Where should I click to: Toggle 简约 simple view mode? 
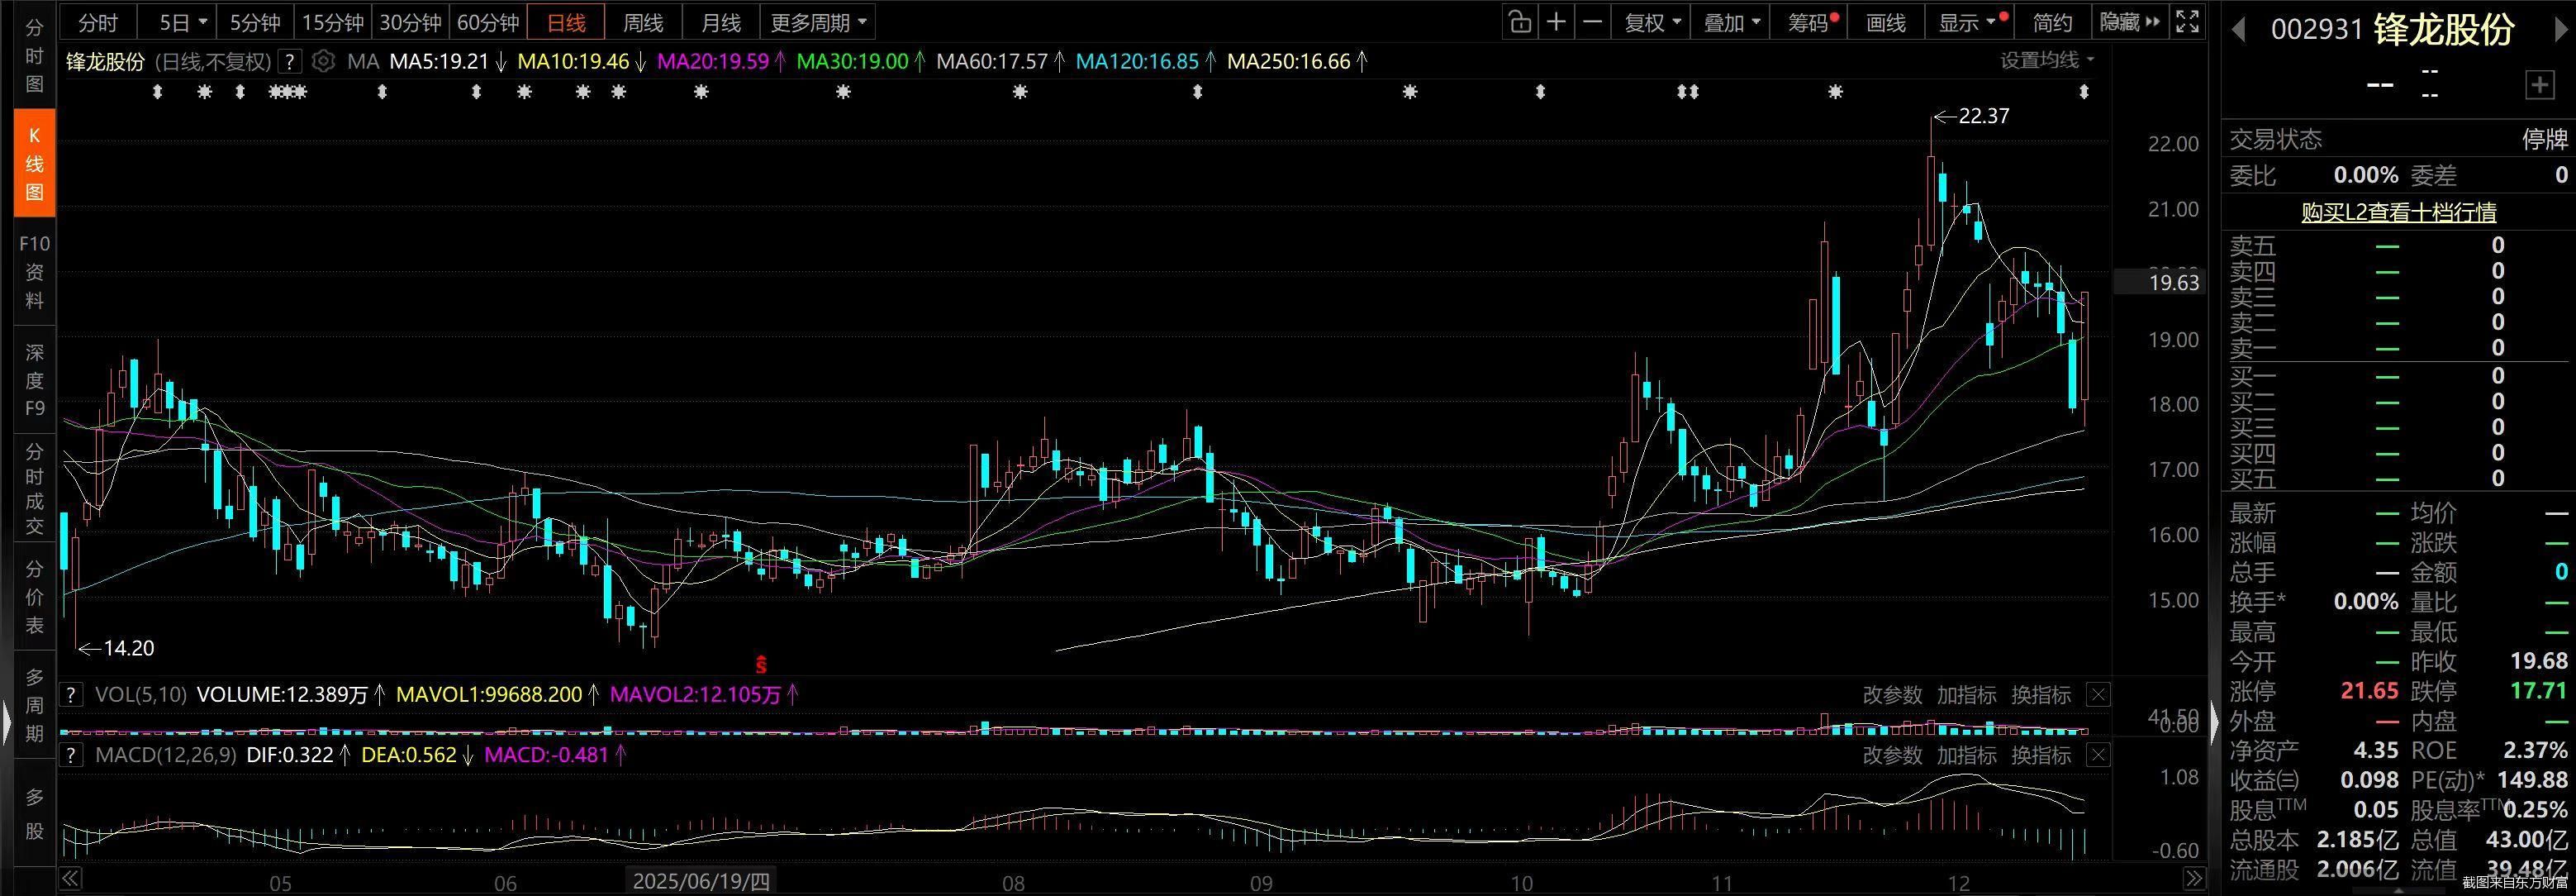tap(2052, 22)
